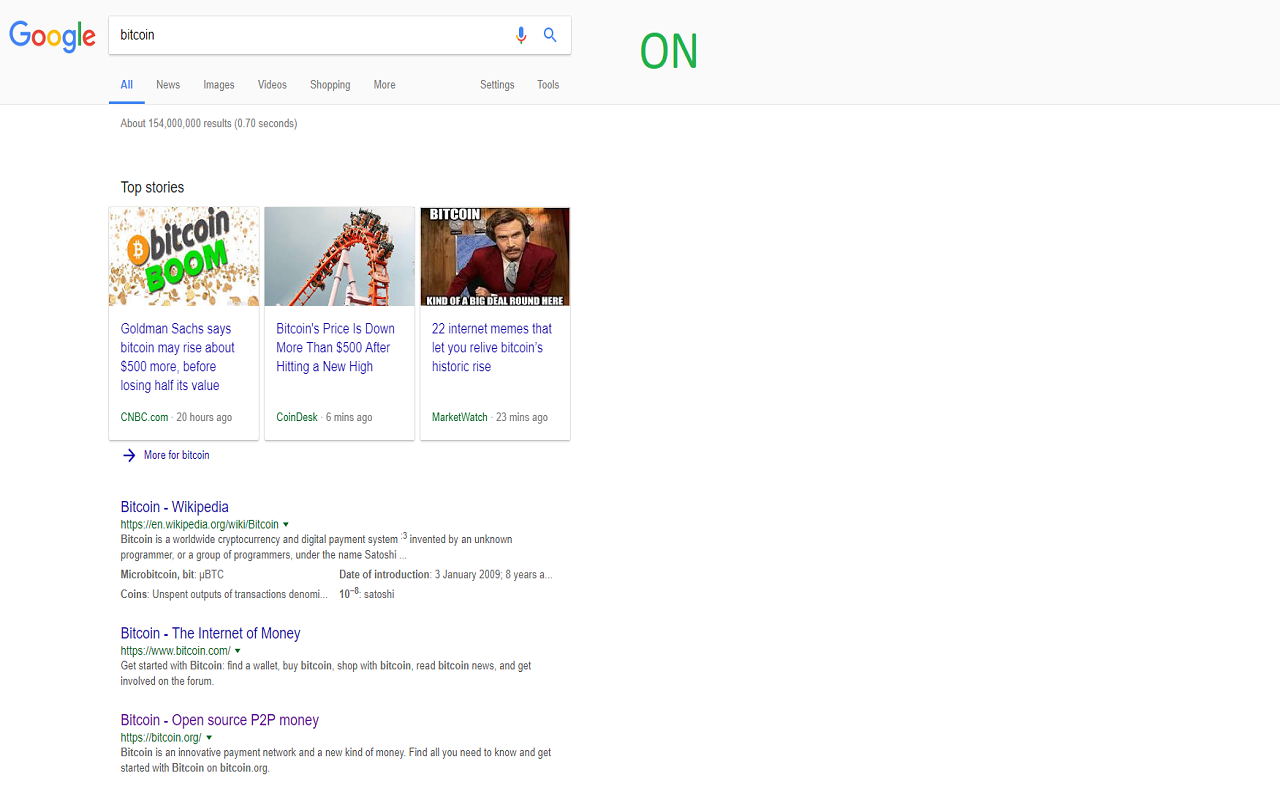Open the More search options menu

[x=385, y=85]
